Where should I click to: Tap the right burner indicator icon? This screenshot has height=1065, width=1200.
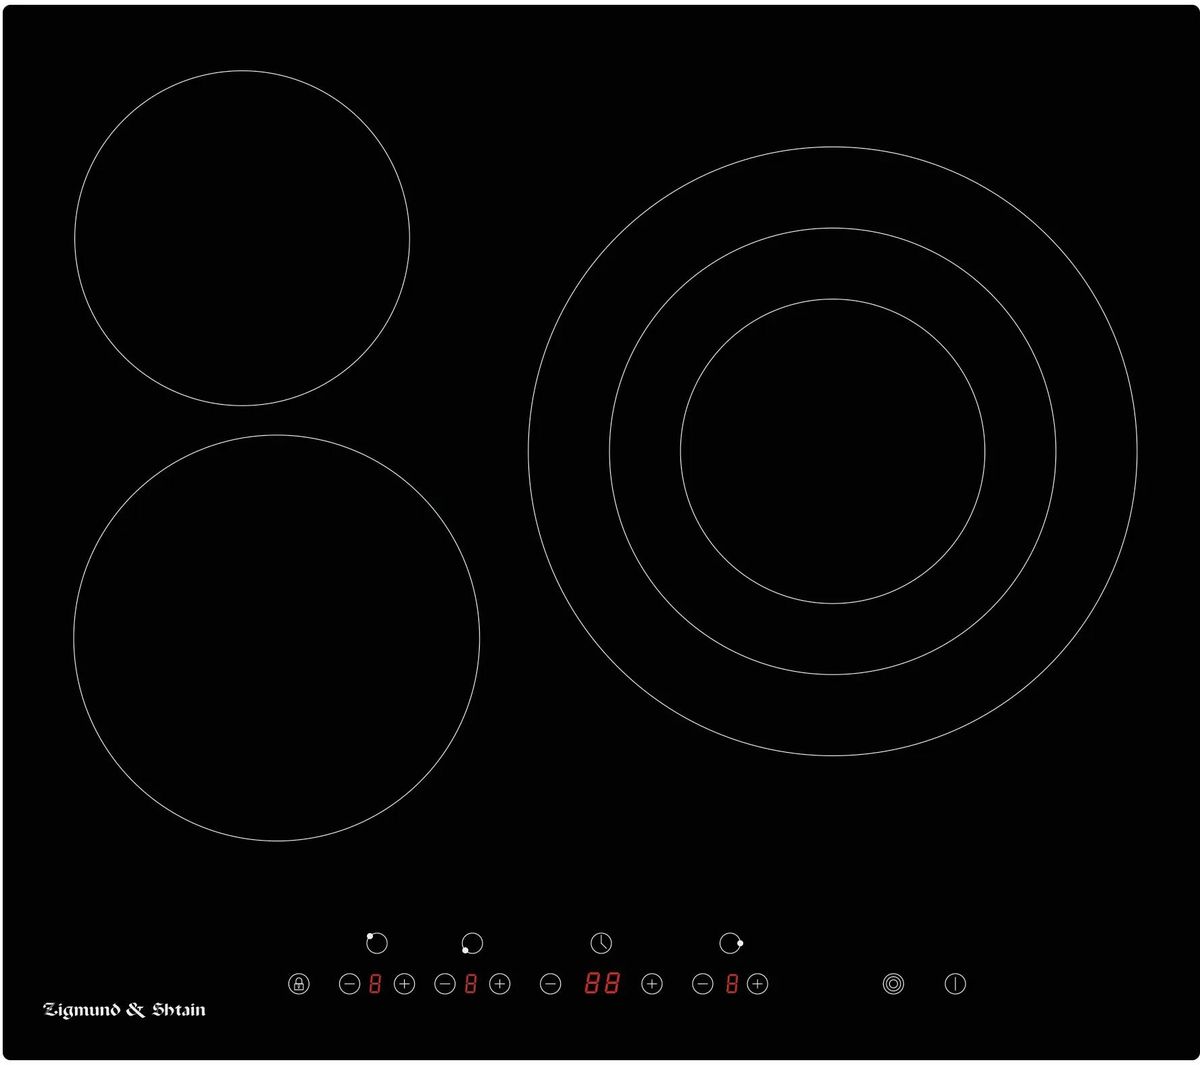[732, 942]
